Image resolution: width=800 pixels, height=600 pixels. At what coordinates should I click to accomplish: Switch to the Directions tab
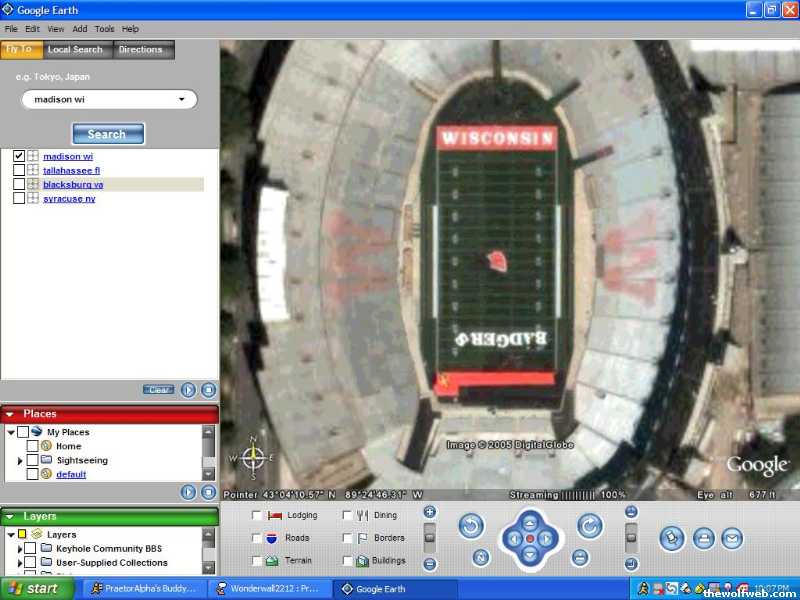[x=140, y=50]
